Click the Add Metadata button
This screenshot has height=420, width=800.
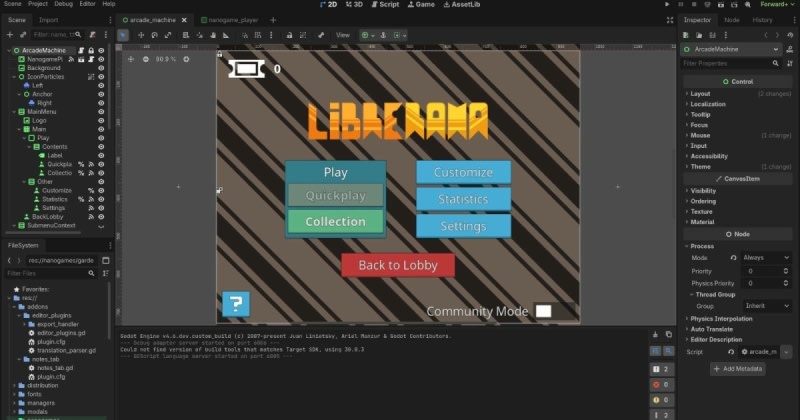point(737,369)
